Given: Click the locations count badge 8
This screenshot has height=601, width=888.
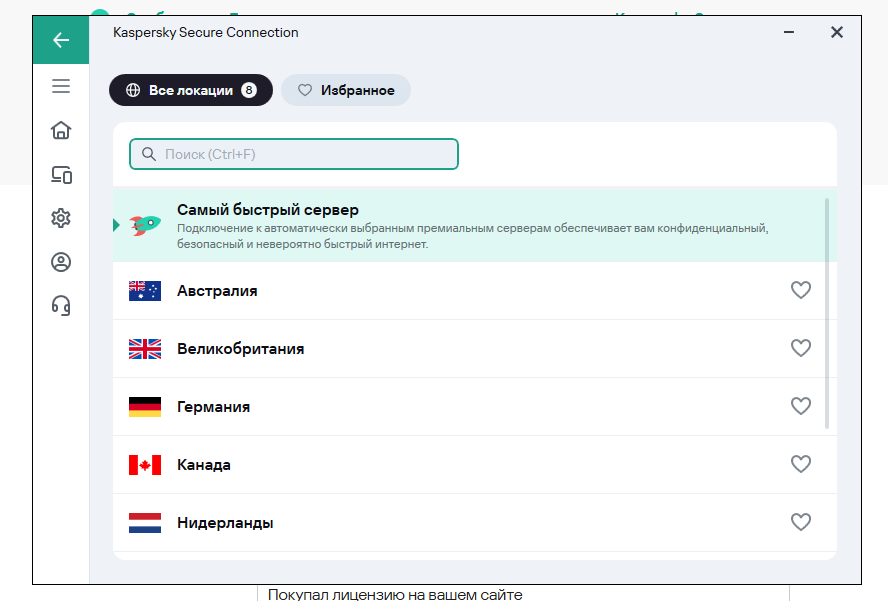Looking at the screenshot, I should click(x=249, y=90).
